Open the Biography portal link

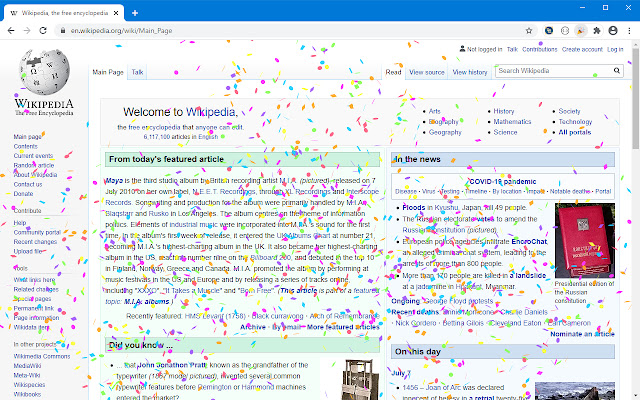443,122
